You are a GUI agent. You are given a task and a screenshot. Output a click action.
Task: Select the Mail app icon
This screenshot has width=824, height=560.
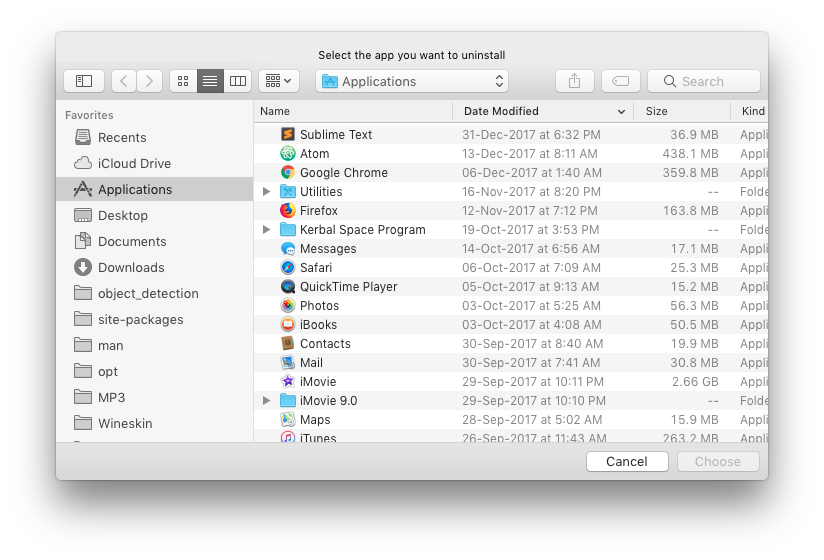pos(287,362)
